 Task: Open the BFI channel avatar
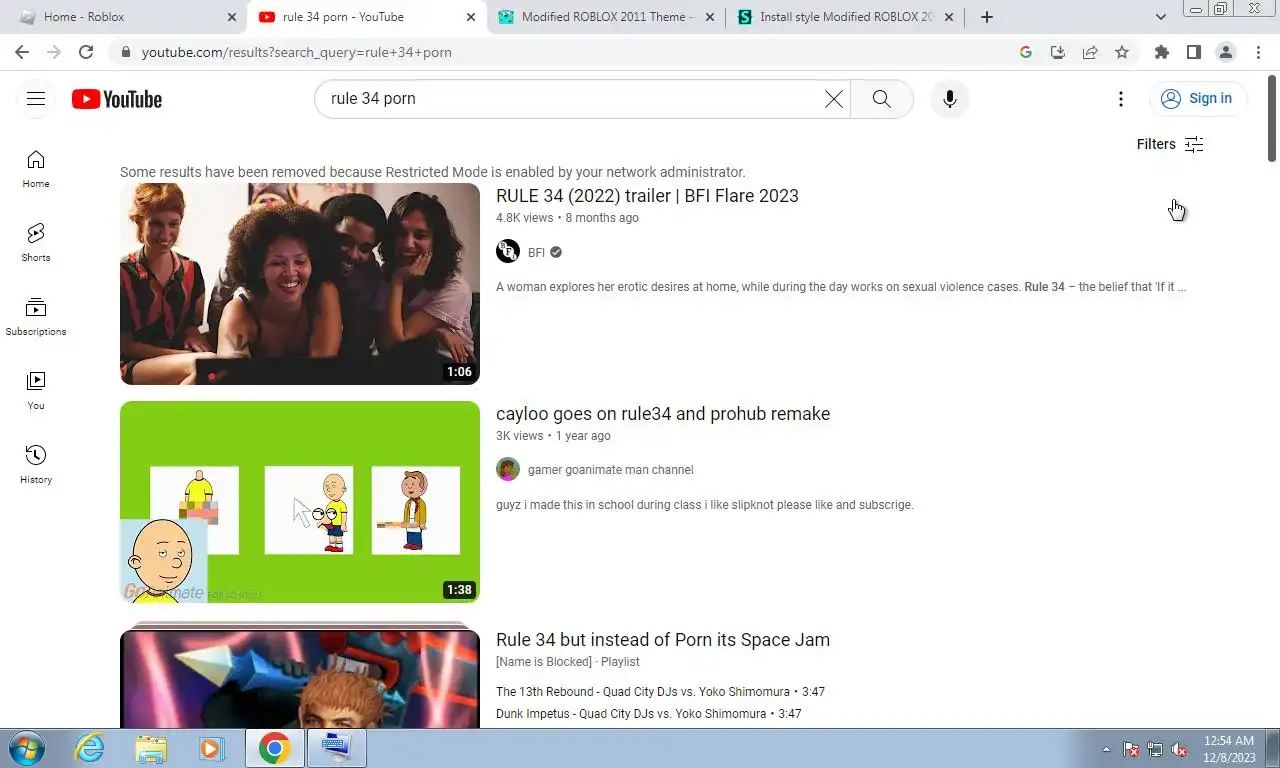click(508, 252)
